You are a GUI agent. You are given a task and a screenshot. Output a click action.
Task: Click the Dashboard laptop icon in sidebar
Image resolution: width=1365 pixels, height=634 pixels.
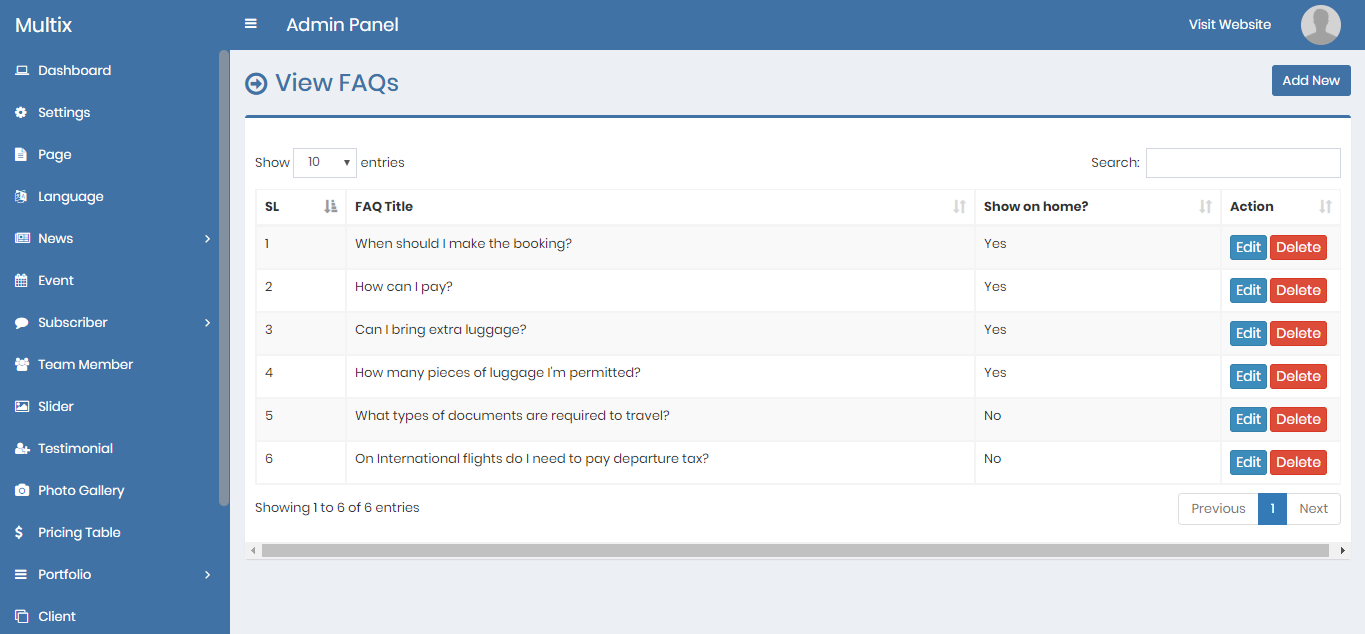21,71
